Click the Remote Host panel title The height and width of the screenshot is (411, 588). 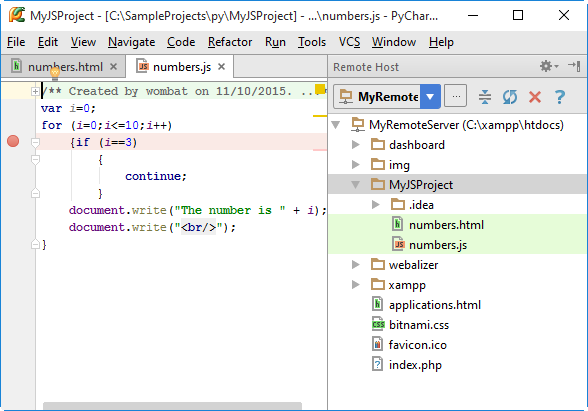tap(366, 67)
